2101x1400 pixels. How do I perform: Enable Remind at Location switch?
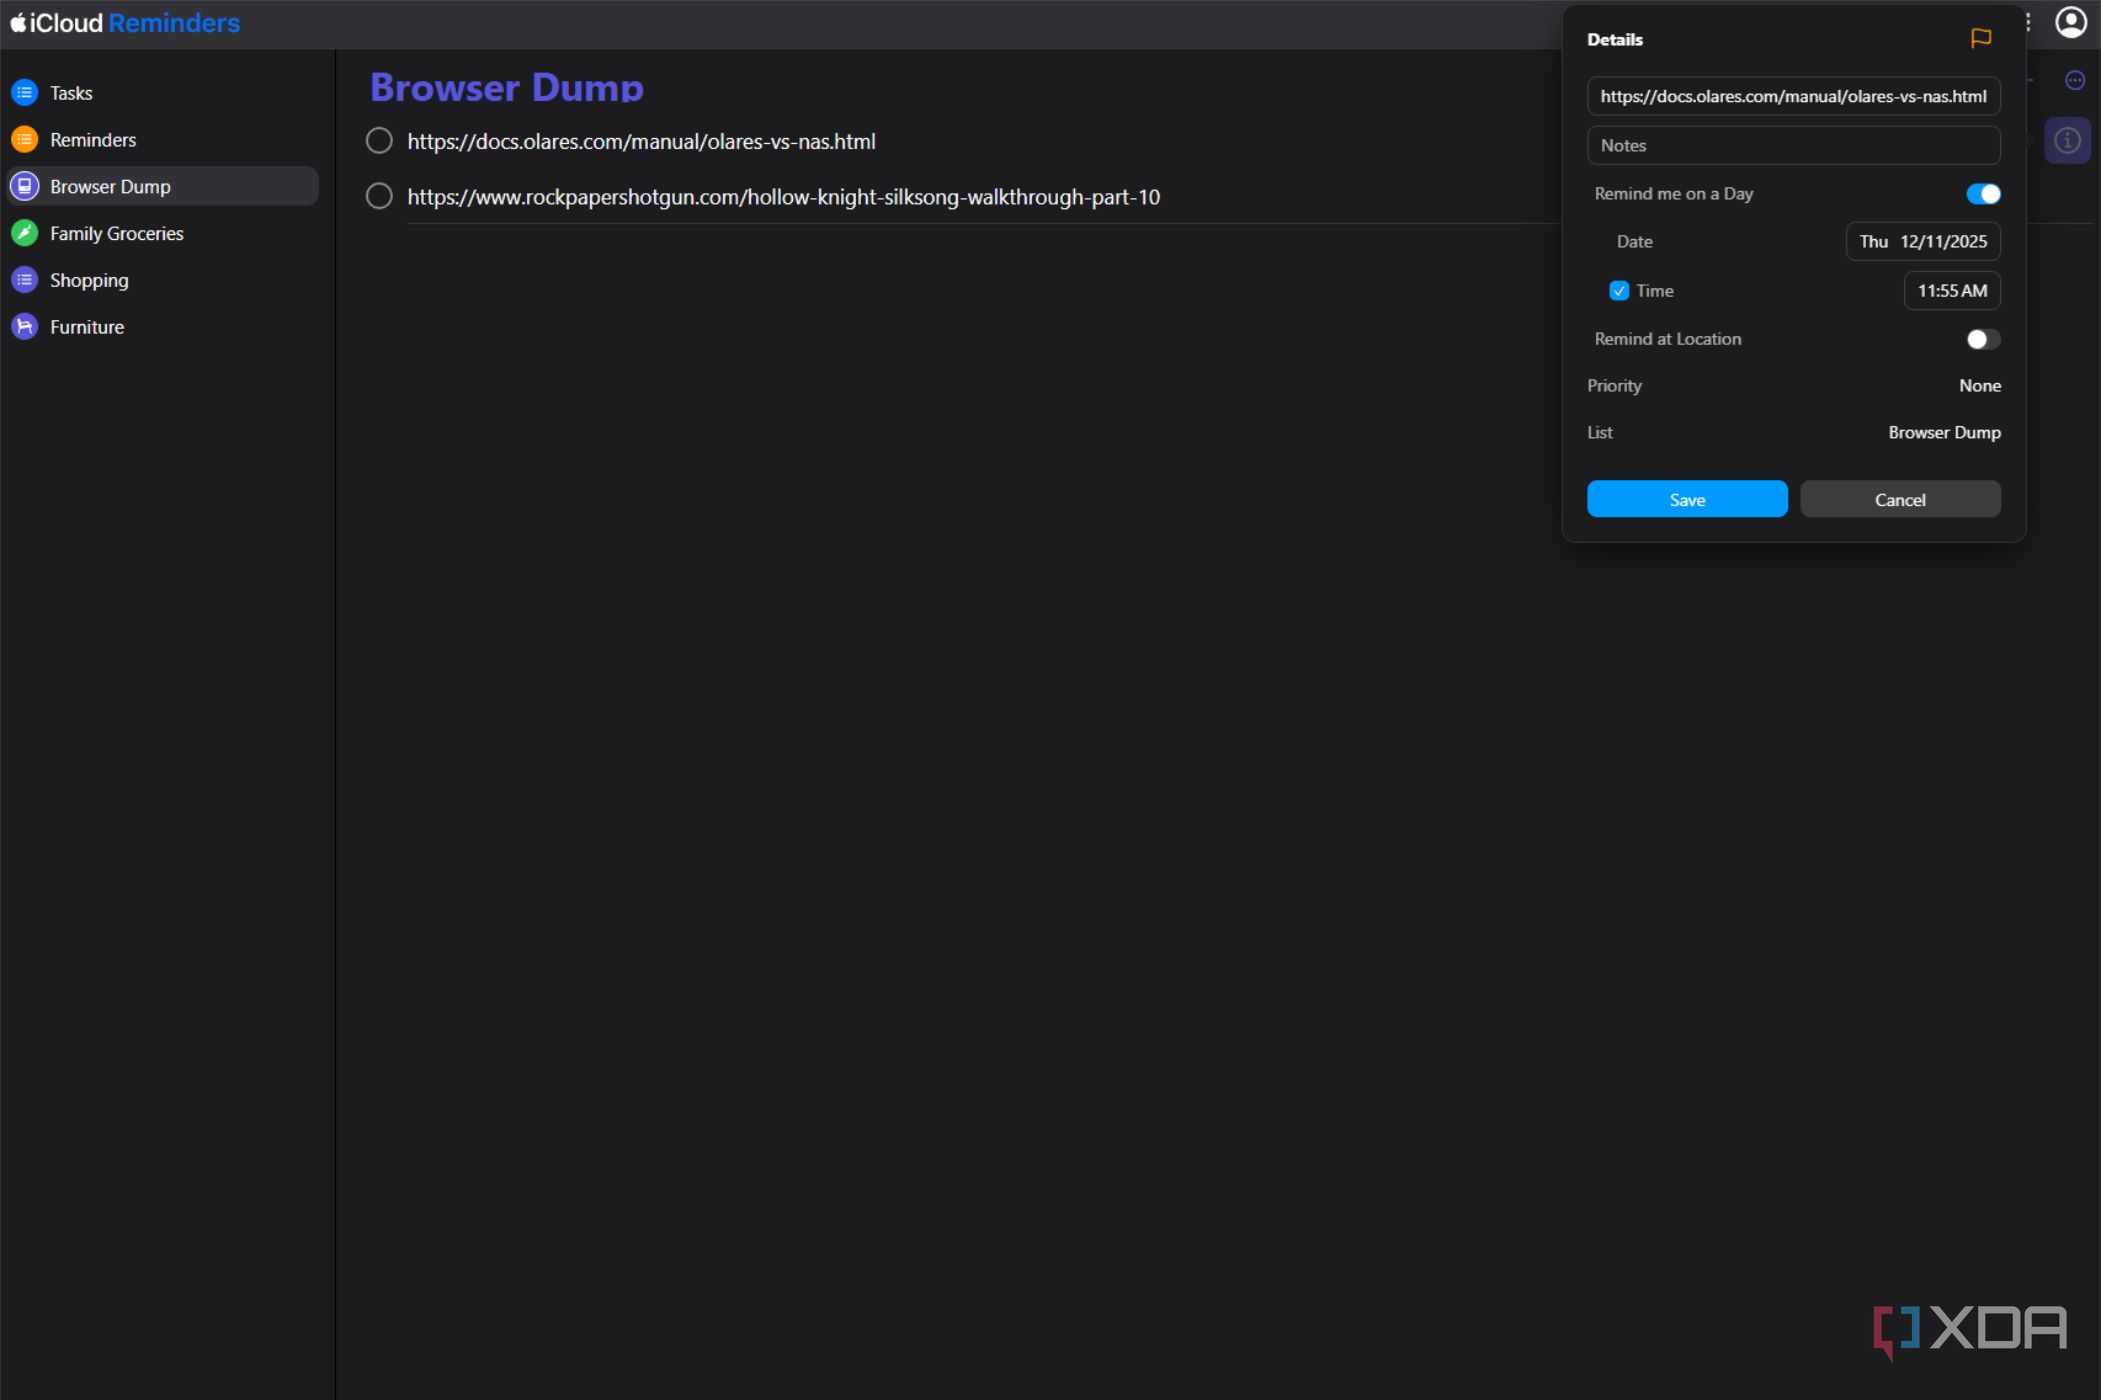pyautogui.click(x=1983, y=339)
